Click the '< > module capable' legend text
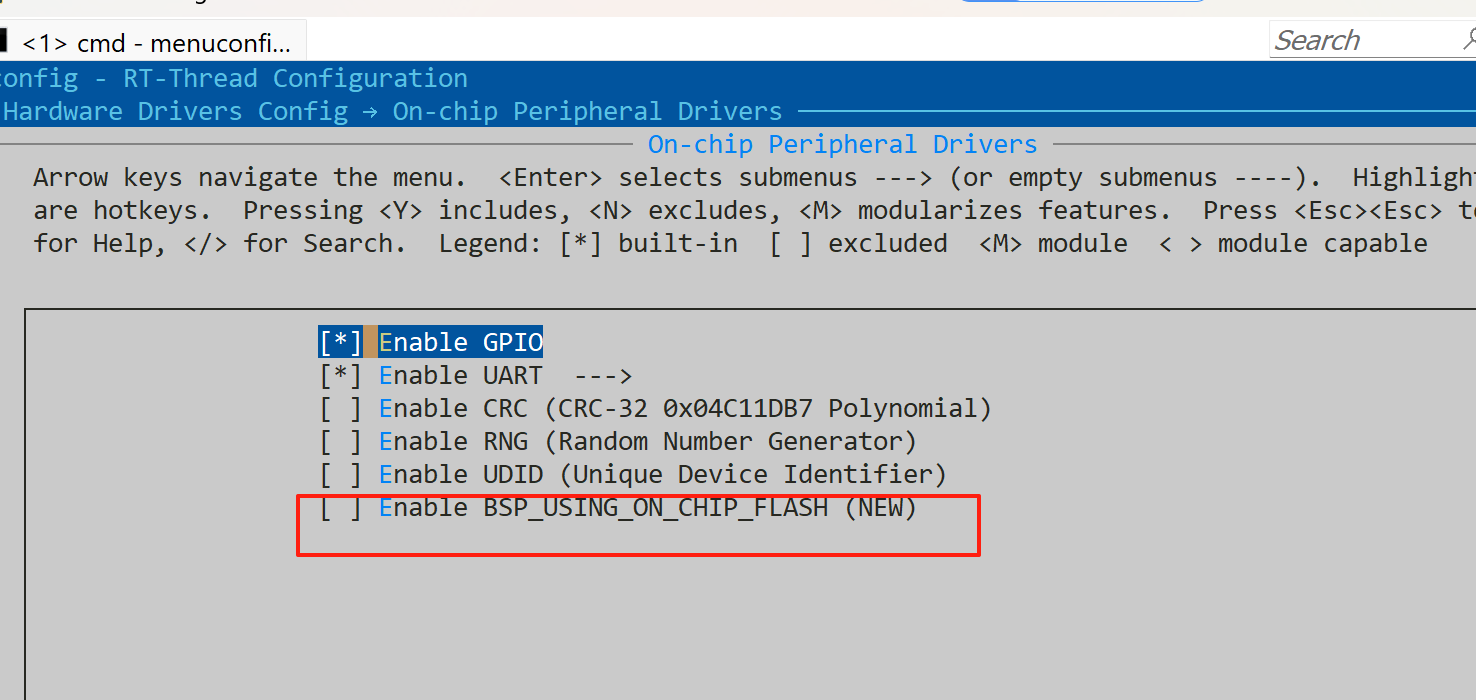The image size is (1476, 700). click(x=1293, y=243)
